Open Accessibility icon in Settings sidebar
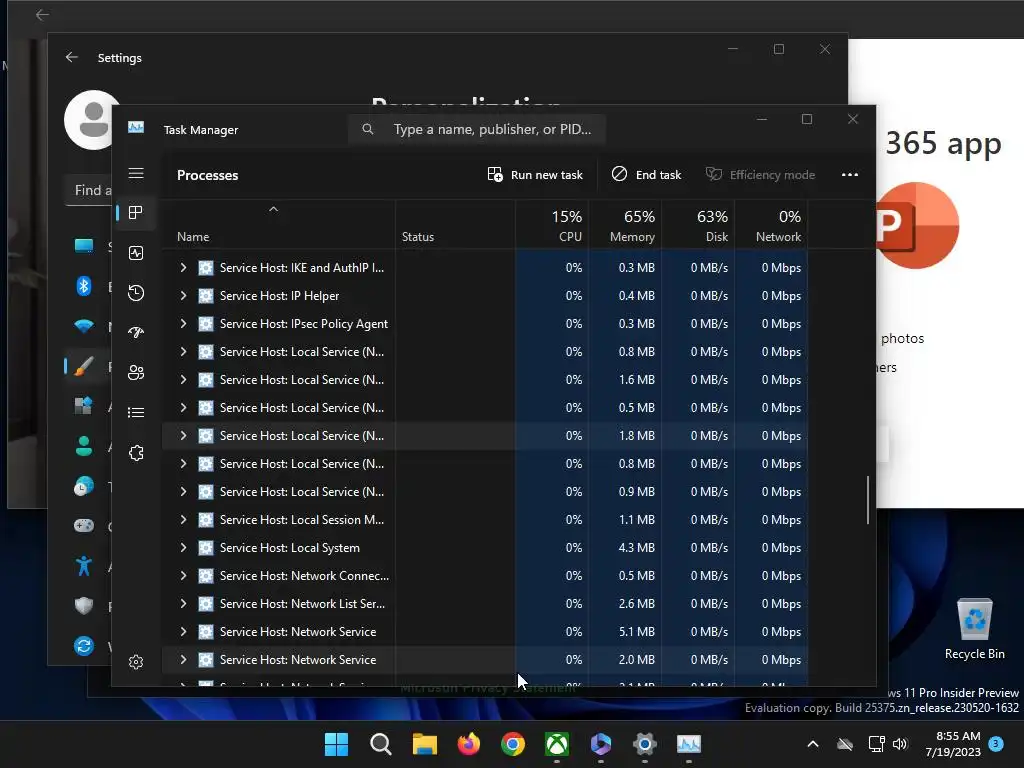Image resolution: width=1024 pixels, height=768 pixels. tap(84, 566)
